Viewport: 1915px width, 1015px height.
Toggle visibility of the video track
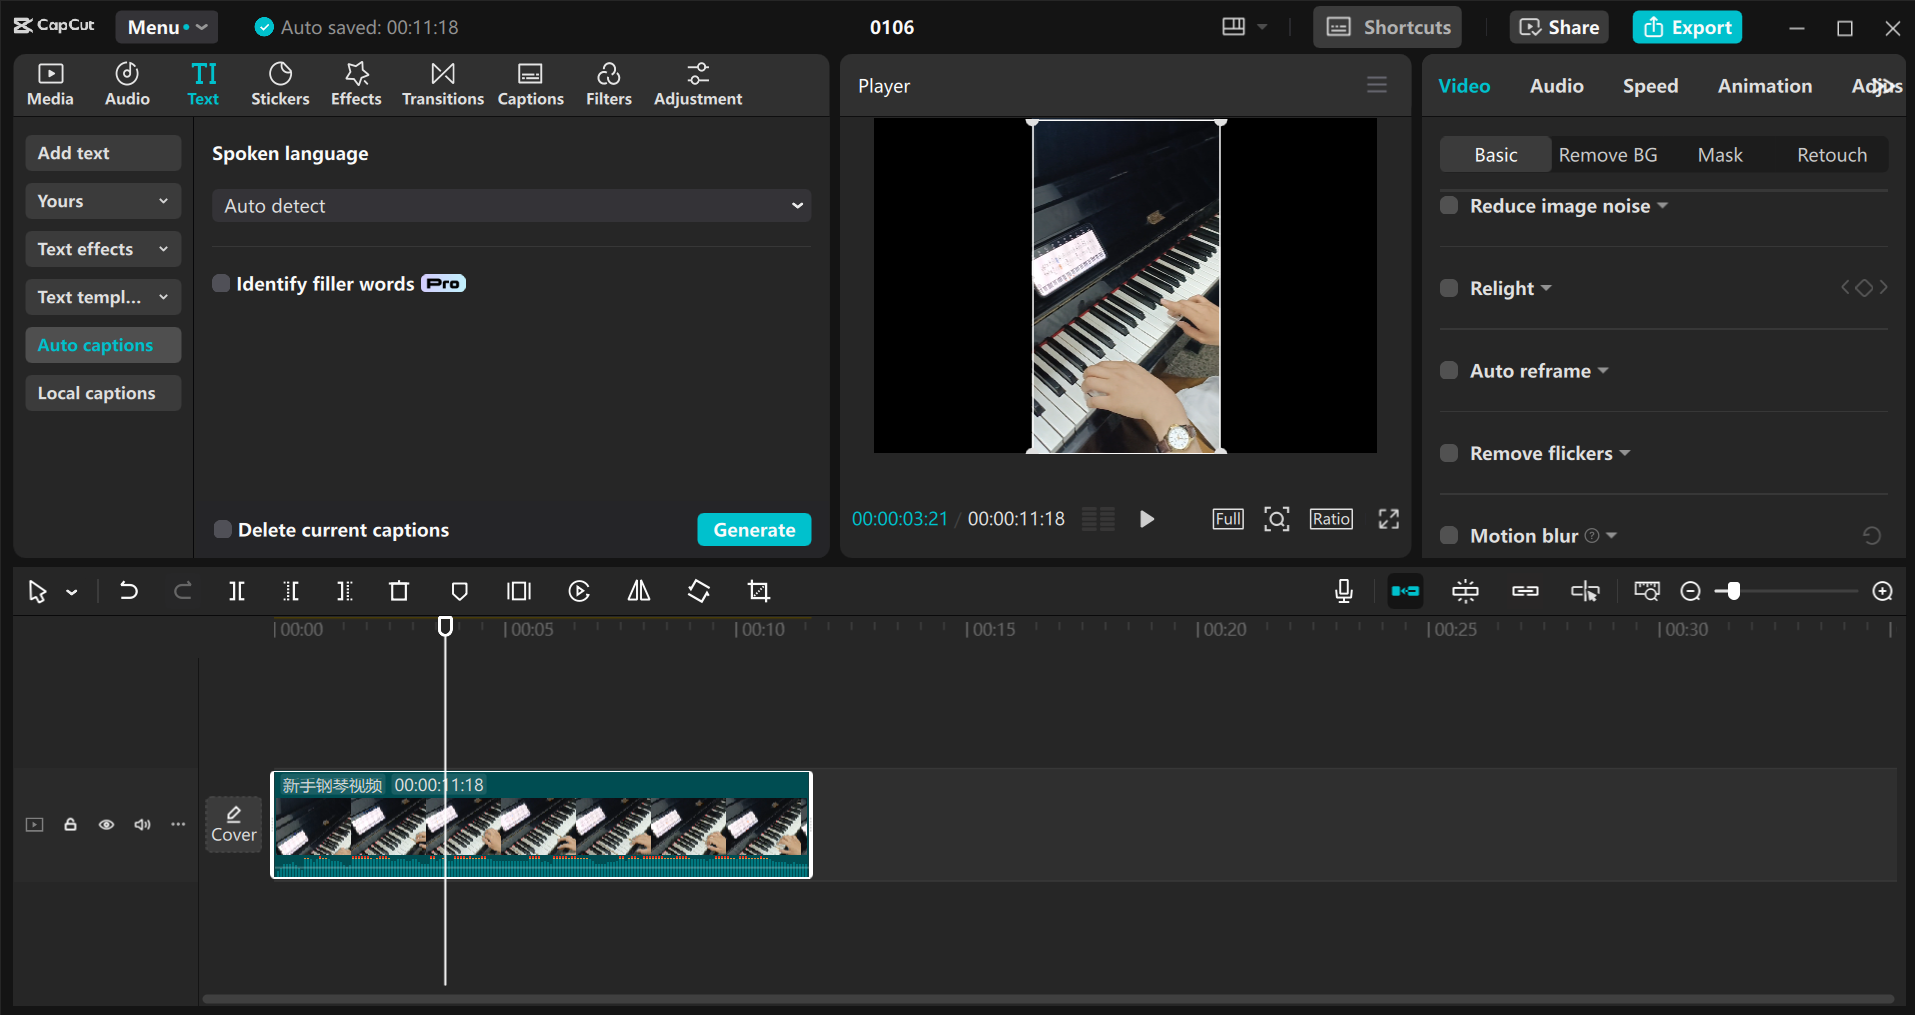click(x=106, y=824)
